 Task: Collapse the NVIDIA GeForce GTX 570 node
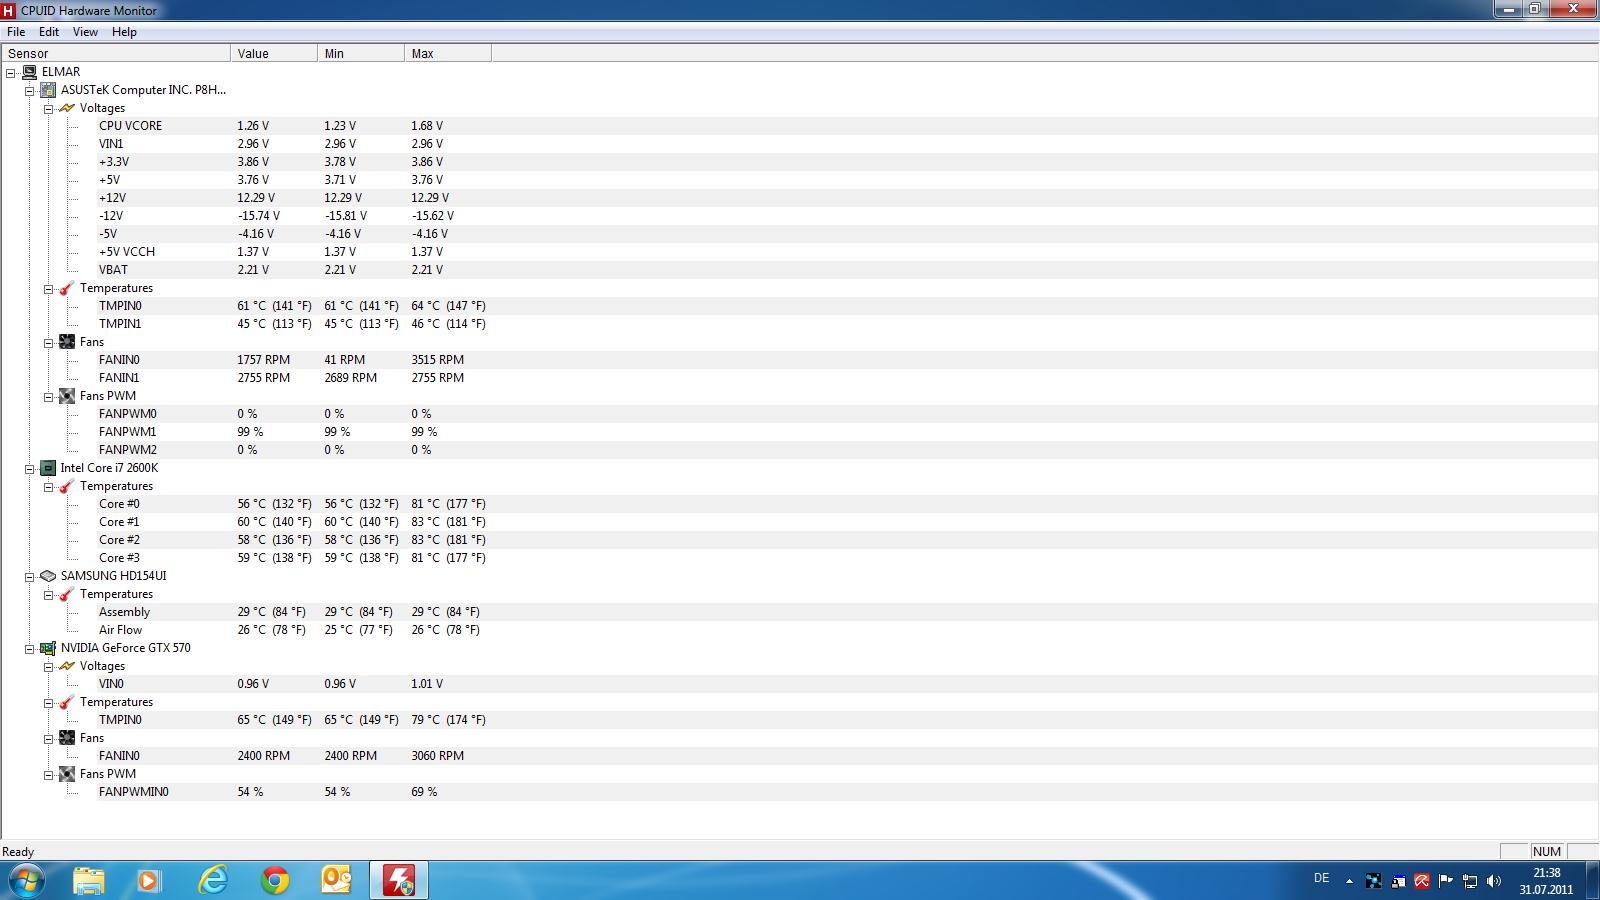click(29, 648)
